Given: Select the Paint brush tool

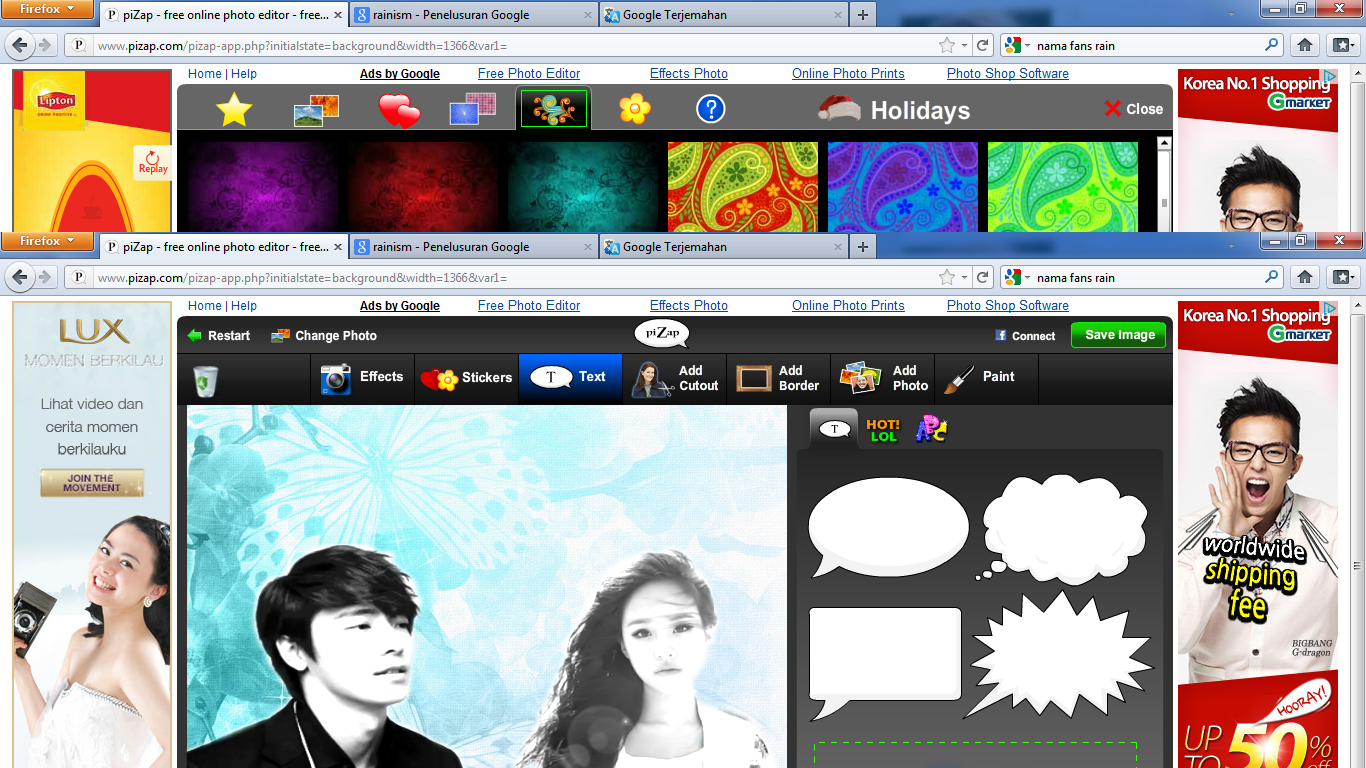Looking at the screenshot, I should [x=986, y=378].
